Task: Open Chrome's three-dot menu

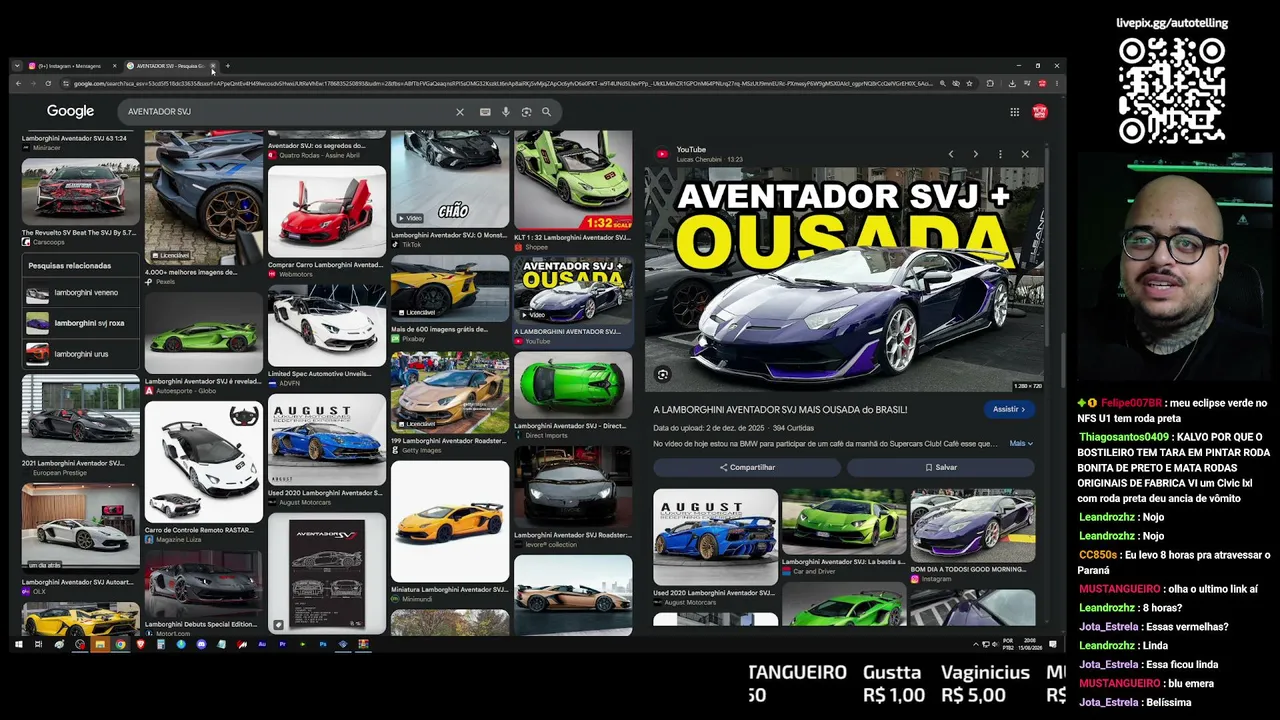Action: coord(1056,84)
